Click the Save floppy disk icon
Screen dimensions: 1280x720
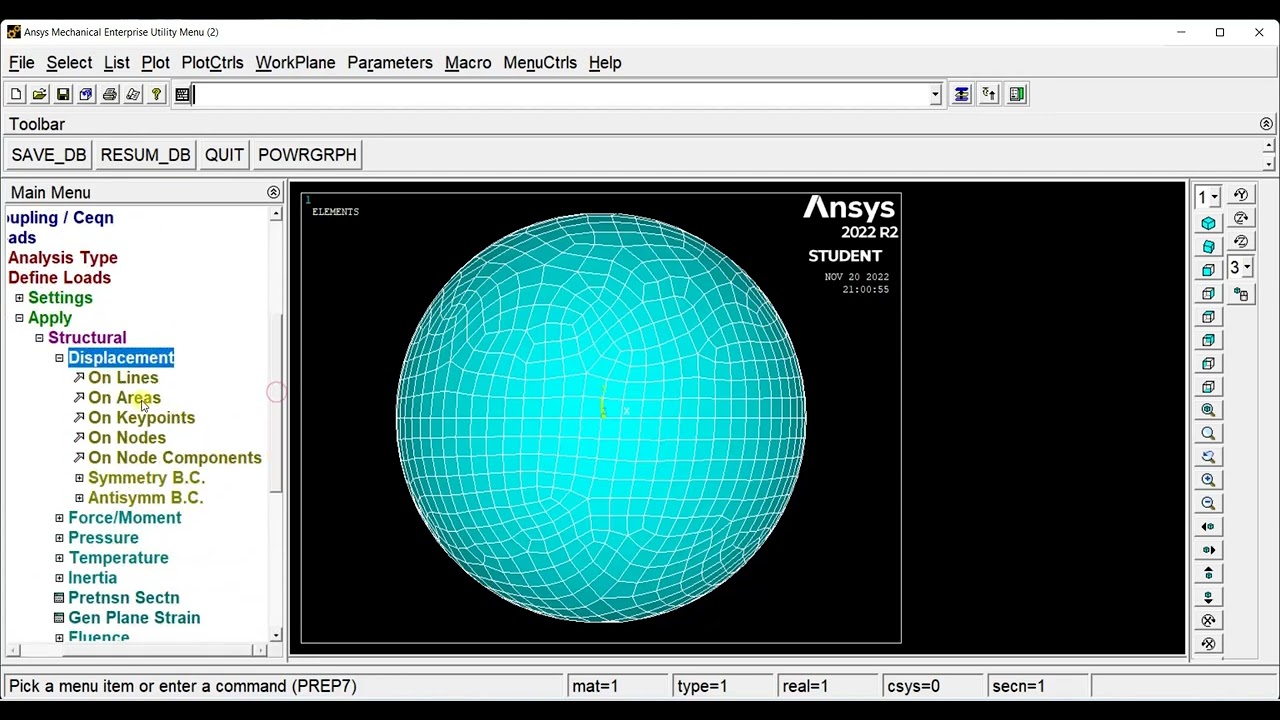(x=63, y=94)
